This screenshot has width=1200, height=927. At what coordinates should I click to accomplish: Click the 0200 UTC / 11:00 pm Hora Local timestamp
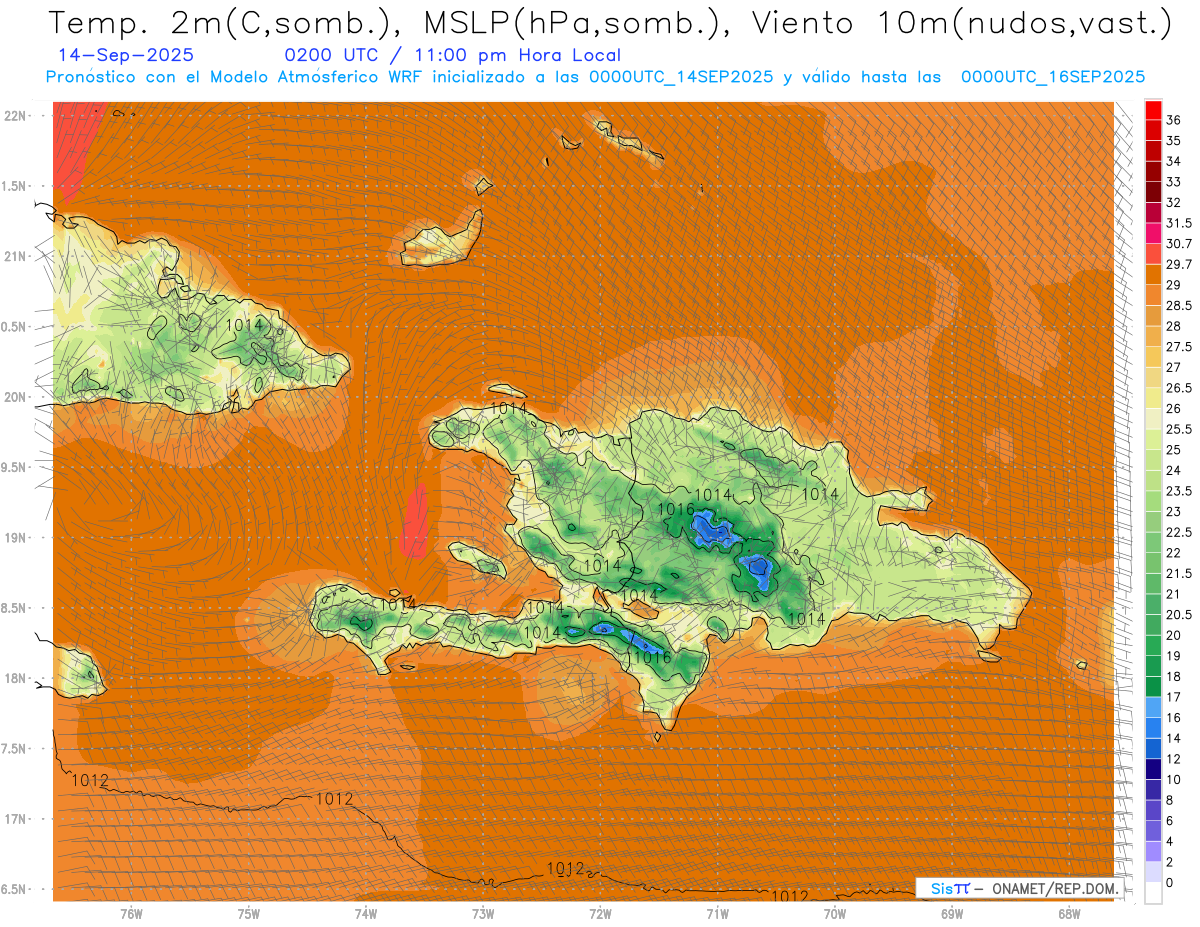[x=452, y=55]
